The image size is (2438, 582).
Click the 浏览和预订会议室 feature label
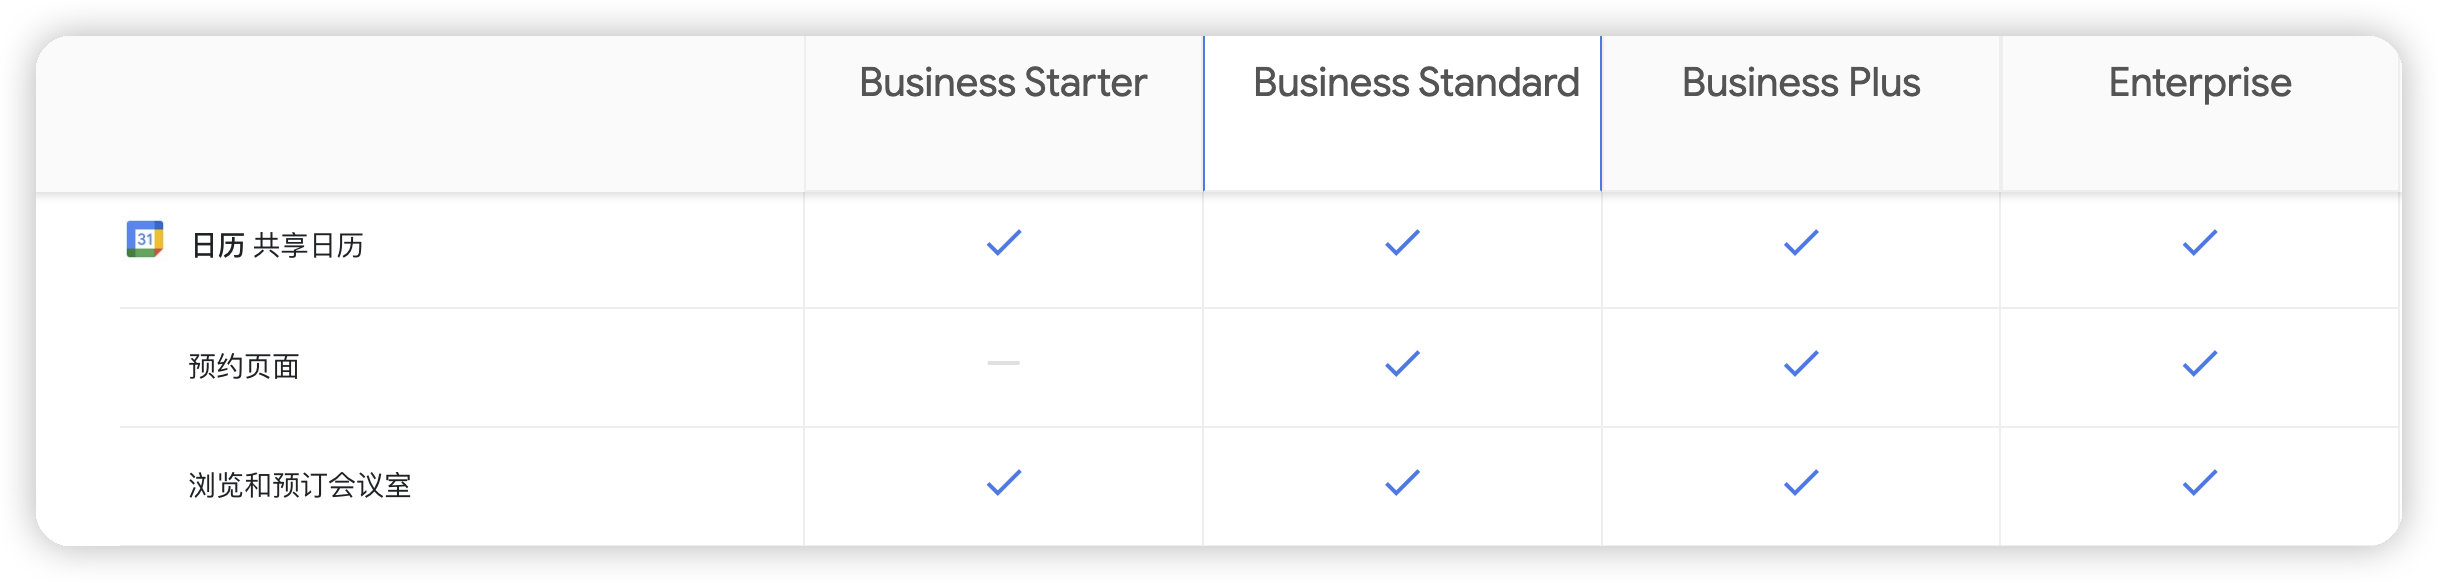(300, 485)
